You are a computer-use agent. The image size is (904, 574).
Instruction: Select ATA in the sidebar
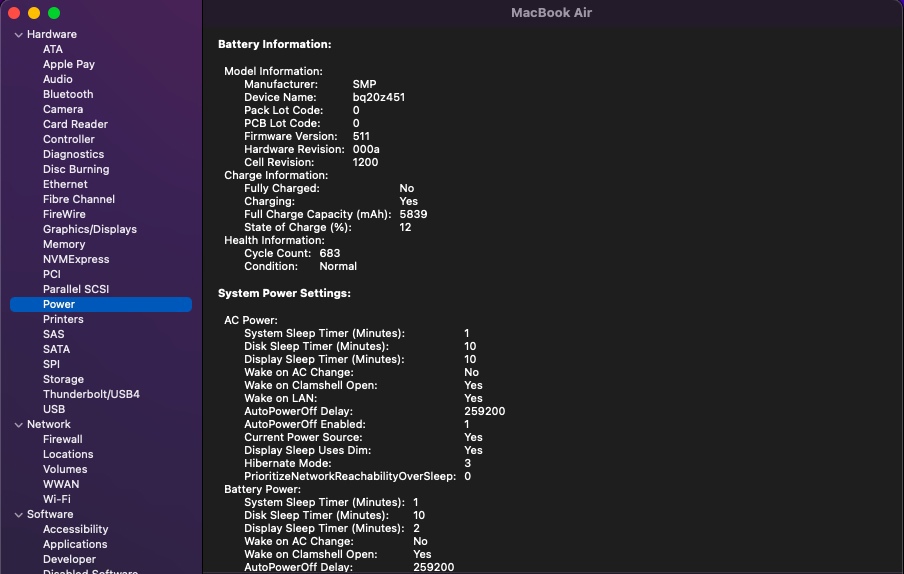tap(52, 50)
